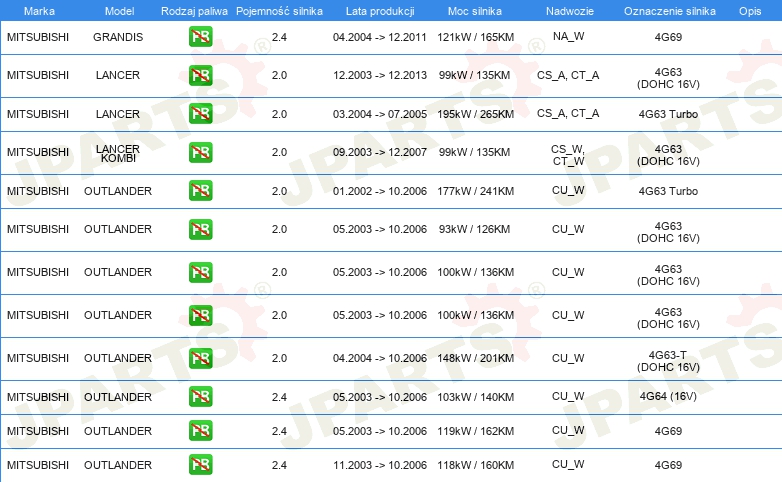The height and width of the screenshot is (482, 782).
Task: Click 4G63 Turbo in the LANCER row
Action: click(x=668, y=114)
